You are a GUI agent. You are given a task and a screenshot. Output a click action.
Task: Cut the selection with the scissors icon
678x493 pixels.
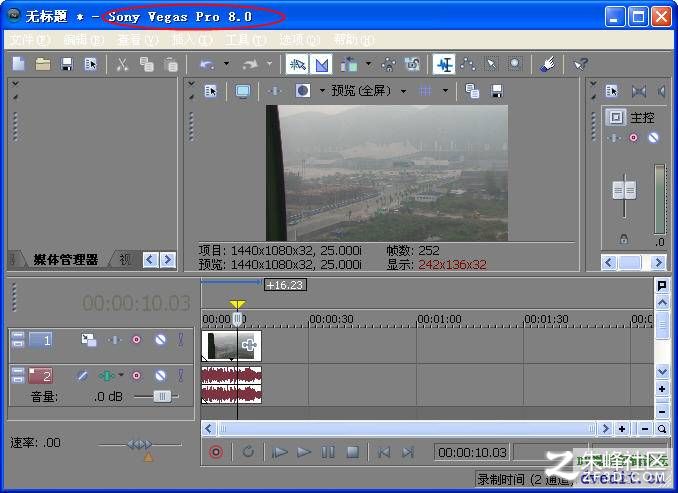(122, 64)
